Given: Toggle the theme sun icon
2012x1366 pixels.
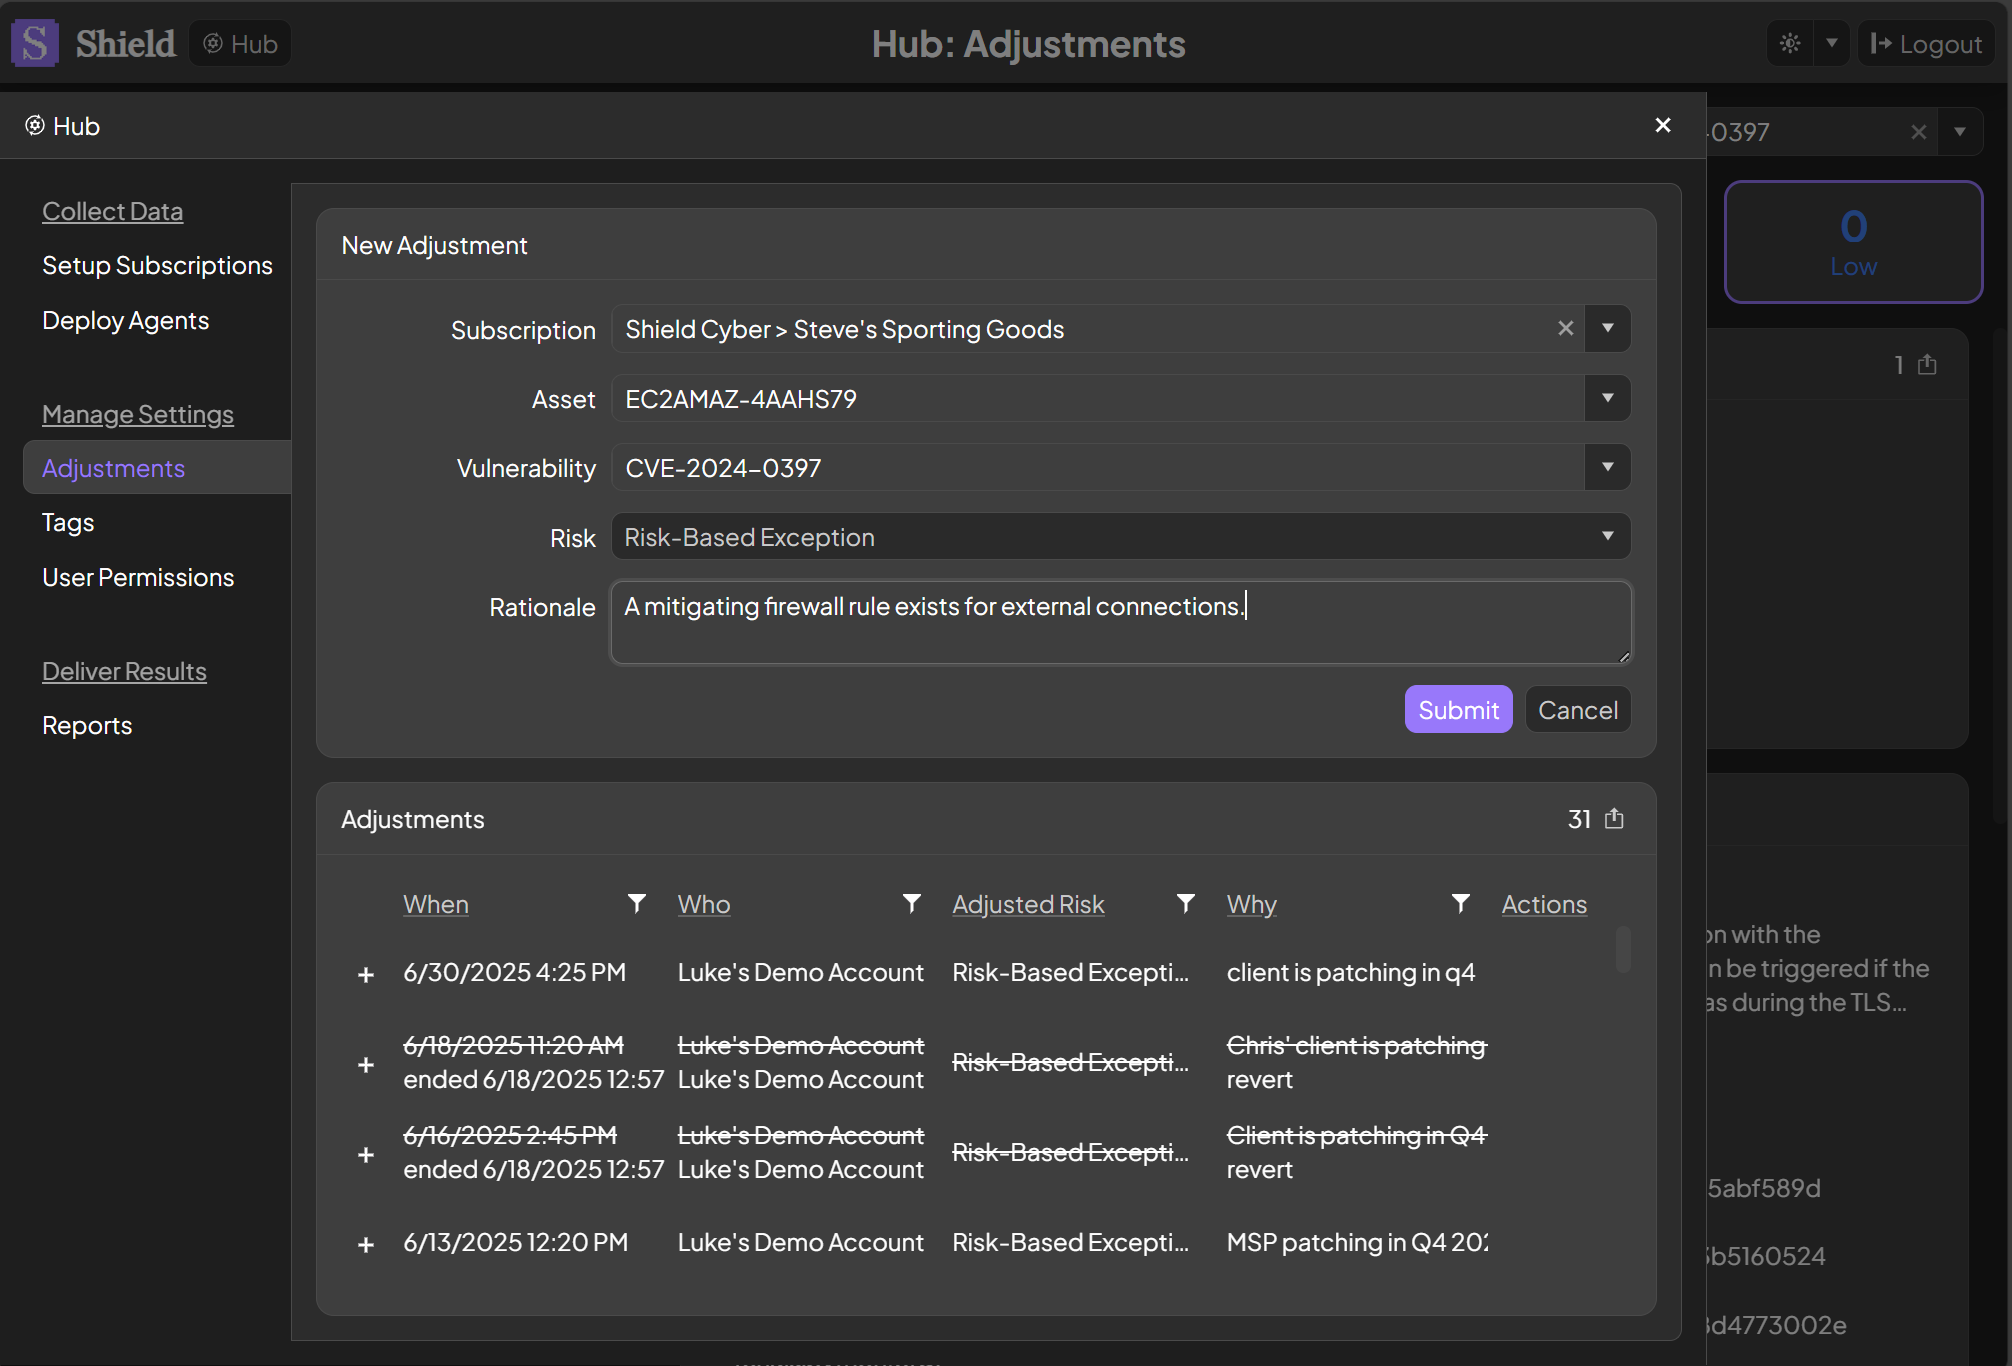Looking at the screenshot, I should coord(1790,44).
